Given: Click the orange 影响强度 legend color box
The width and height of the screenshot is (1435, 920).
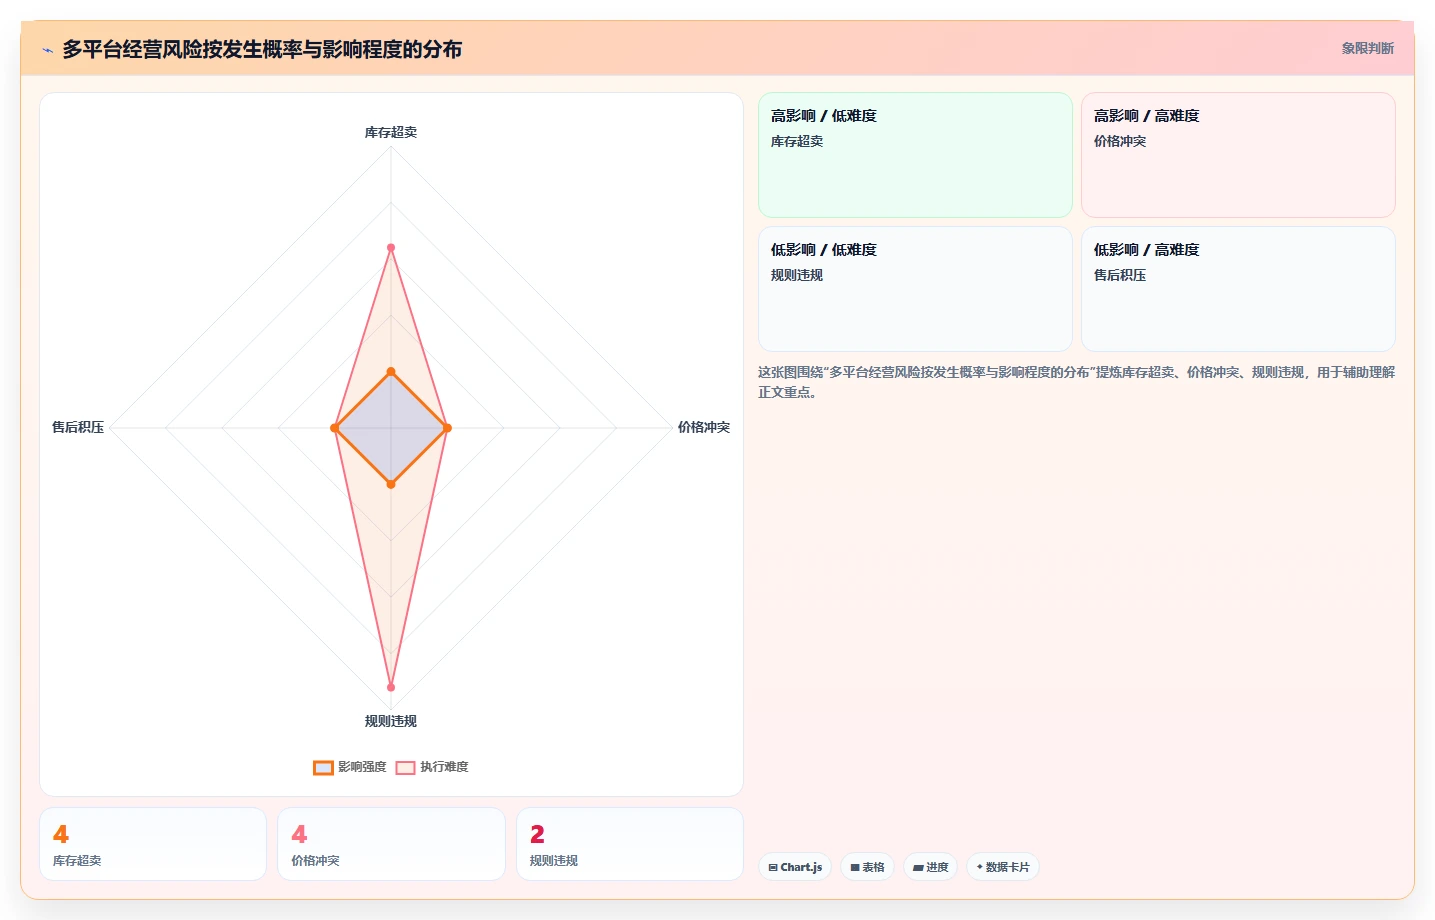Looking at the screenshot, I should click(x=323, y=768).
